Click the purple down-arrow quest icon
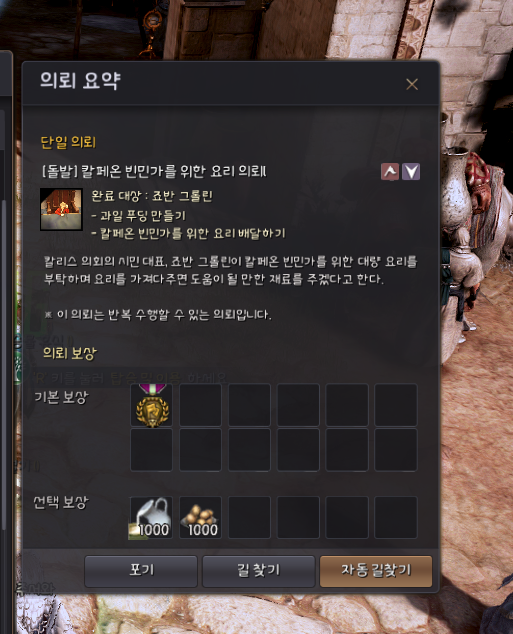513x634 pixels. 411,172
